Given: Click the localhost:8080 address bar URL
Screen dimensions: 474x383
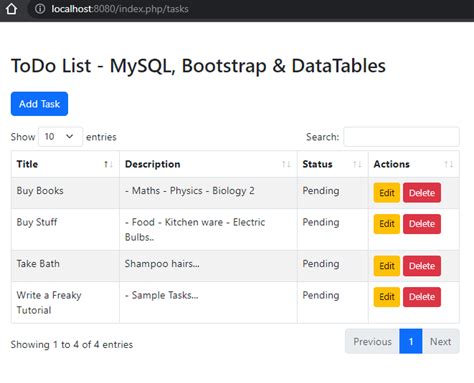Looking at the screenshot, I should [120, 9].
